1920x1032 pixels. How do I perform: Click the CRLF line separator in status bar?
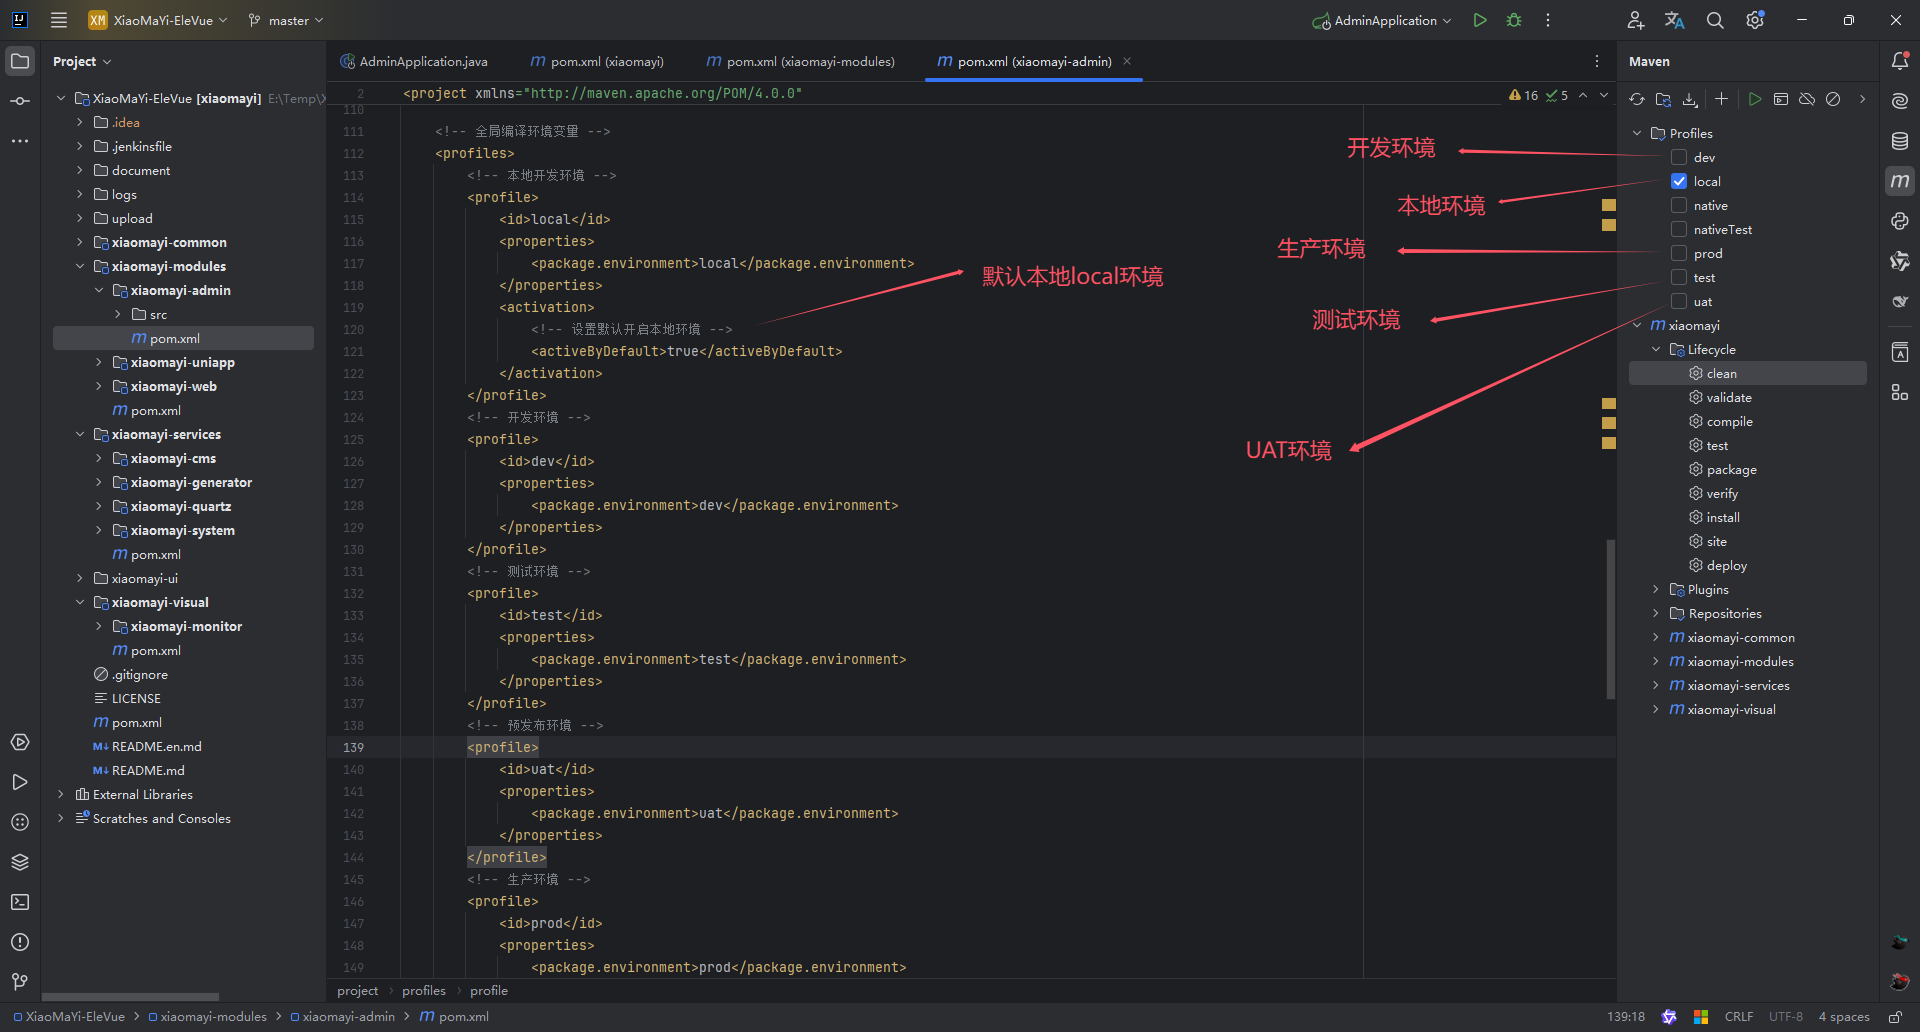1738,1016
